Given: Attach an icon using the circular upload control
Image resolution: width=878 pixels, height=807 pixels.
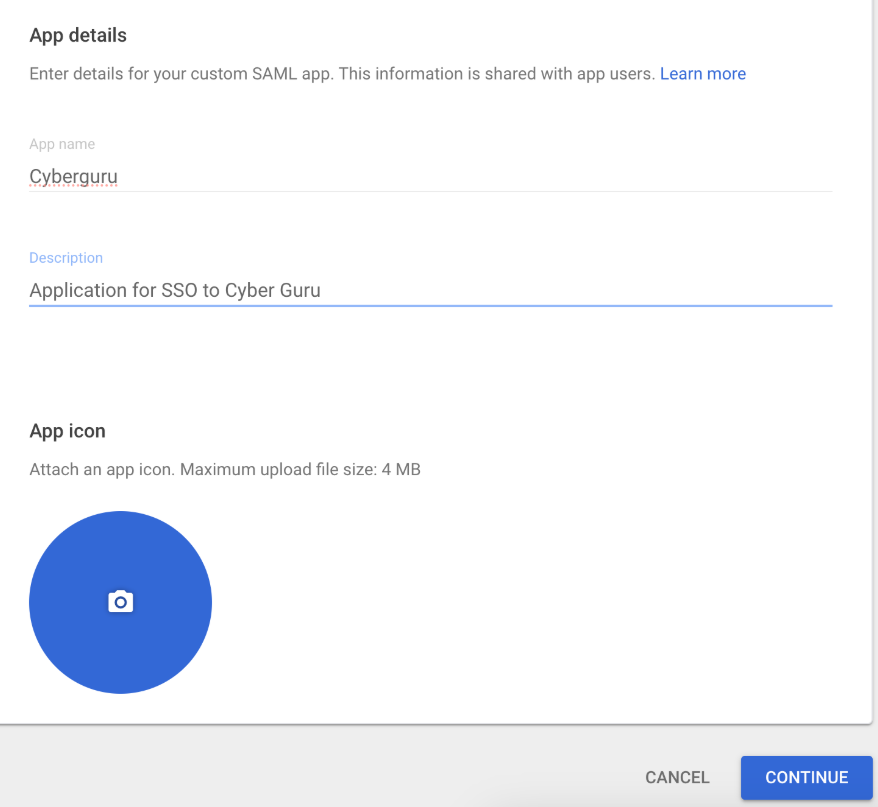Looking at the screenshot, I should pyautogui.click(x=120, y=601).
